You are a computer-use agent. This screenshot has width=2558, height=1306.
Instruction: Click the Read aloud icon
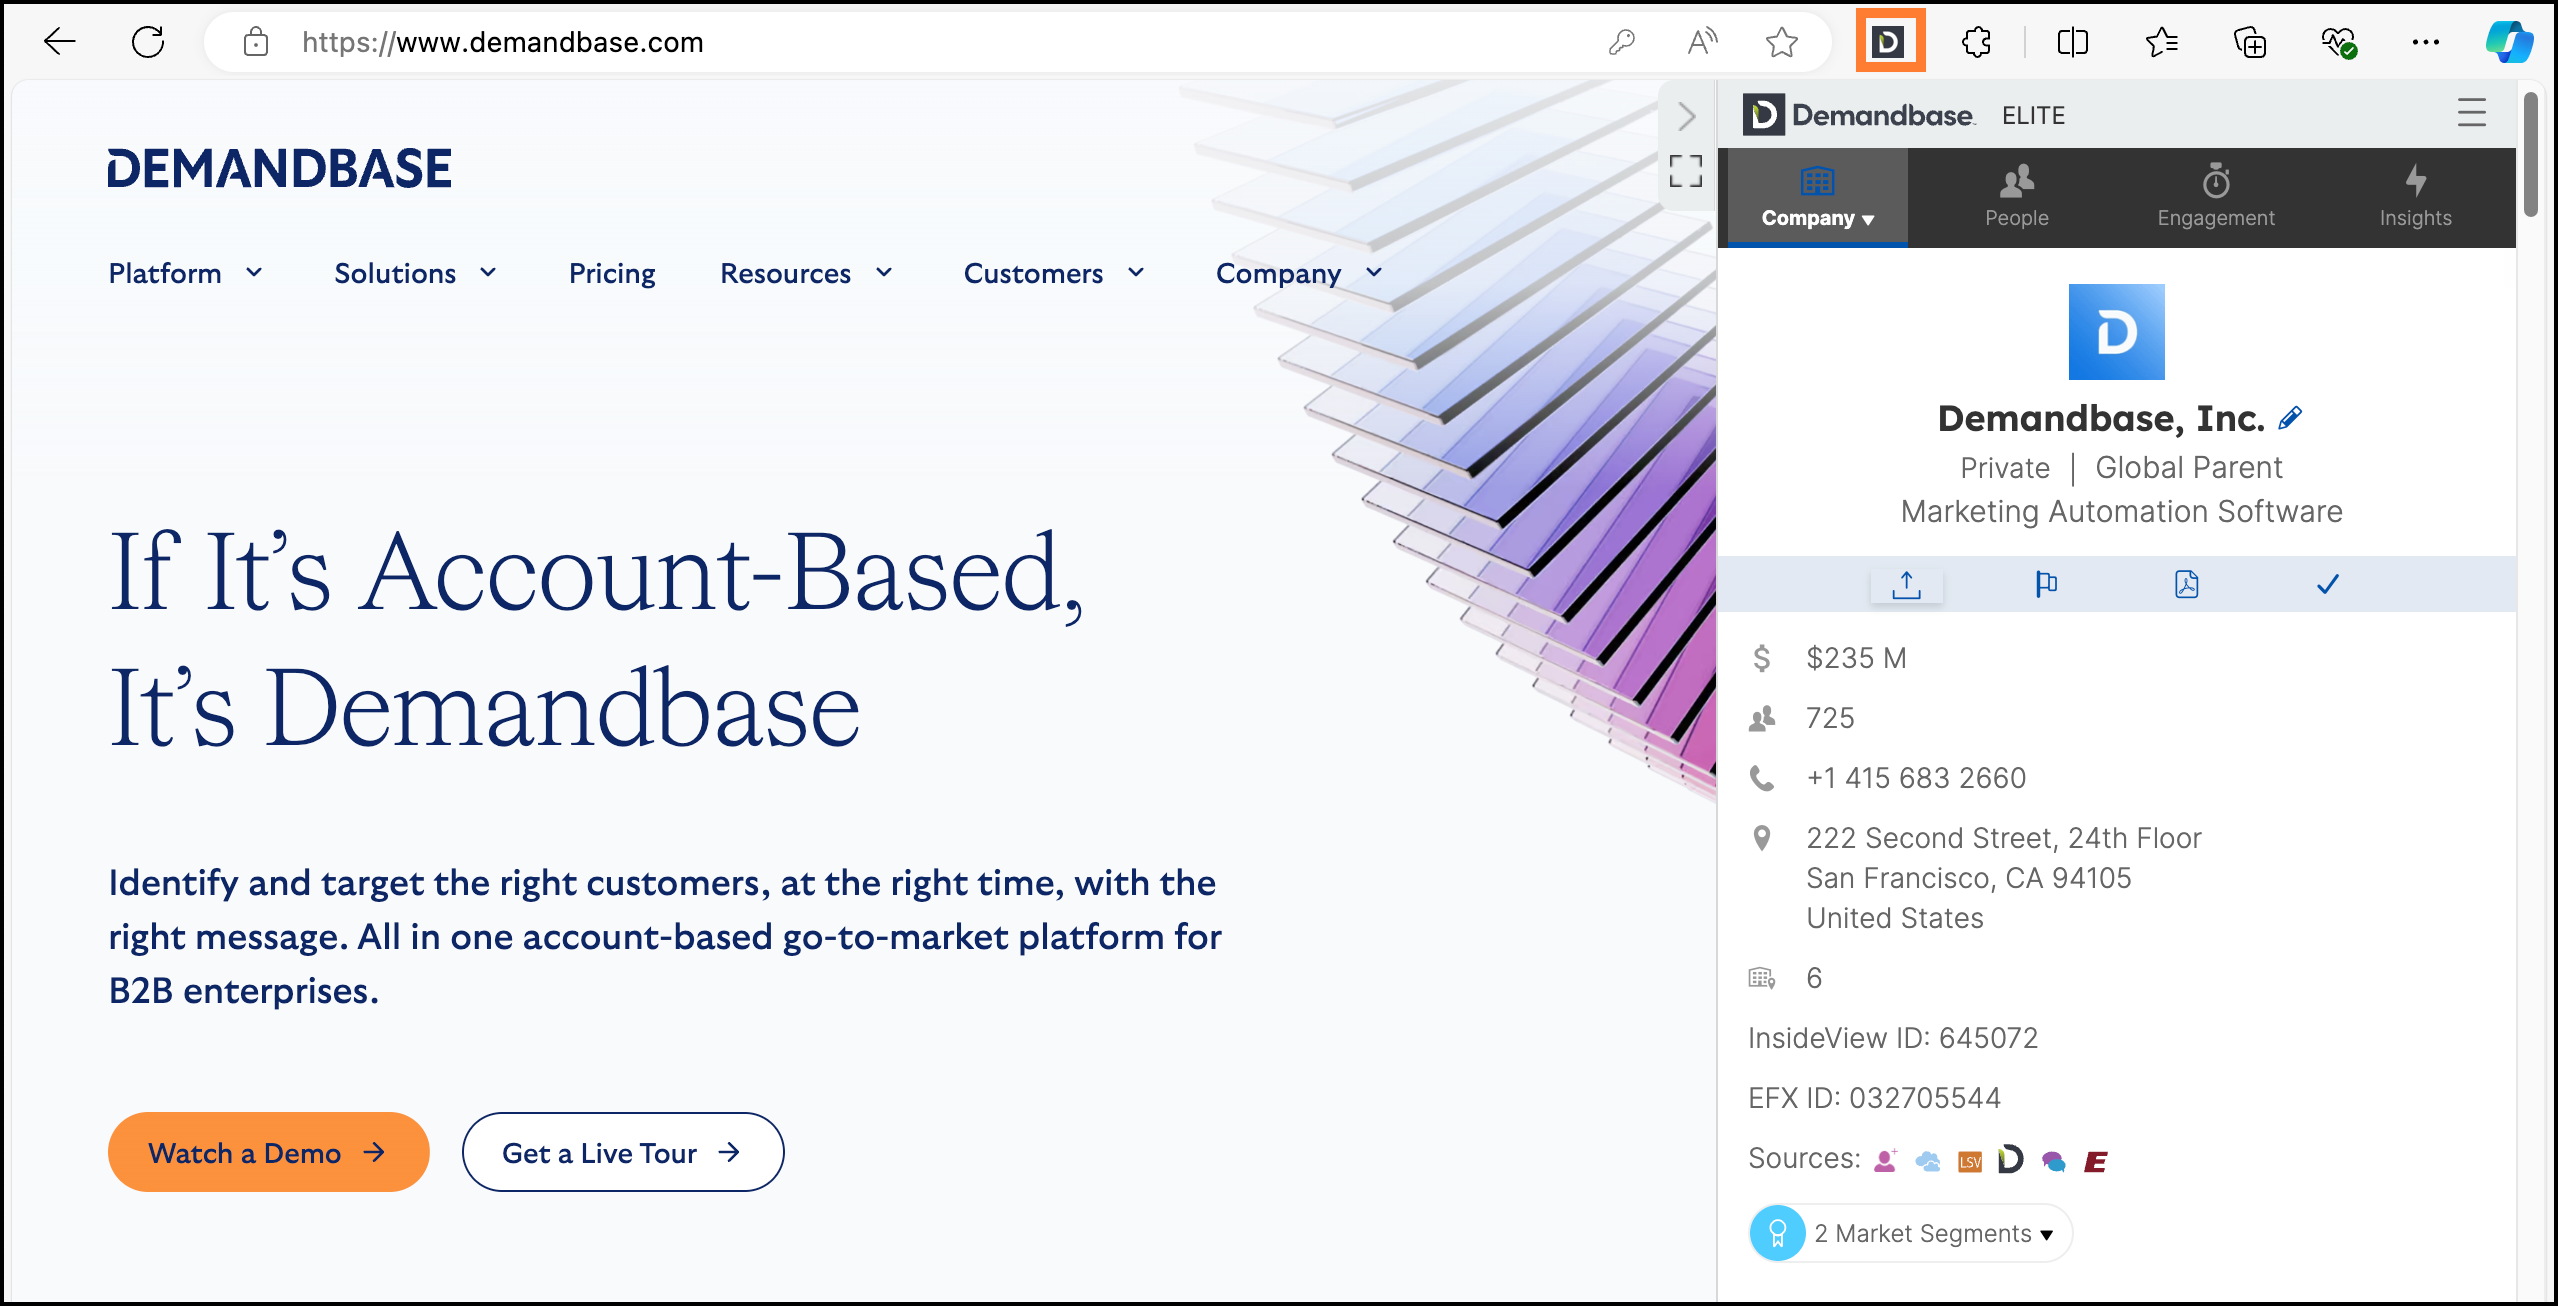pos(1702,42)
